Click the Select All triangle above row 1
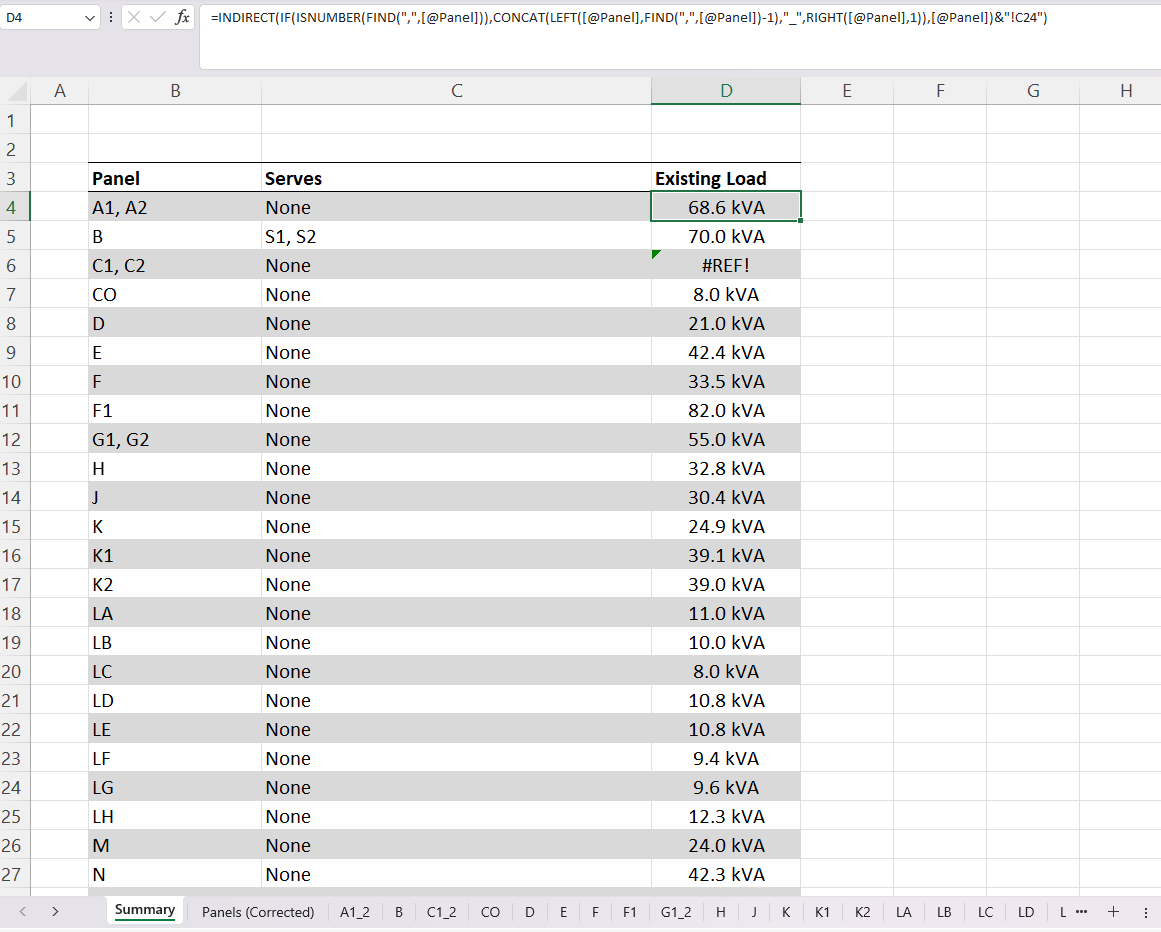The height and width of the screenshot is (932, 1161). pyautogui.click(x=14, y=90)
